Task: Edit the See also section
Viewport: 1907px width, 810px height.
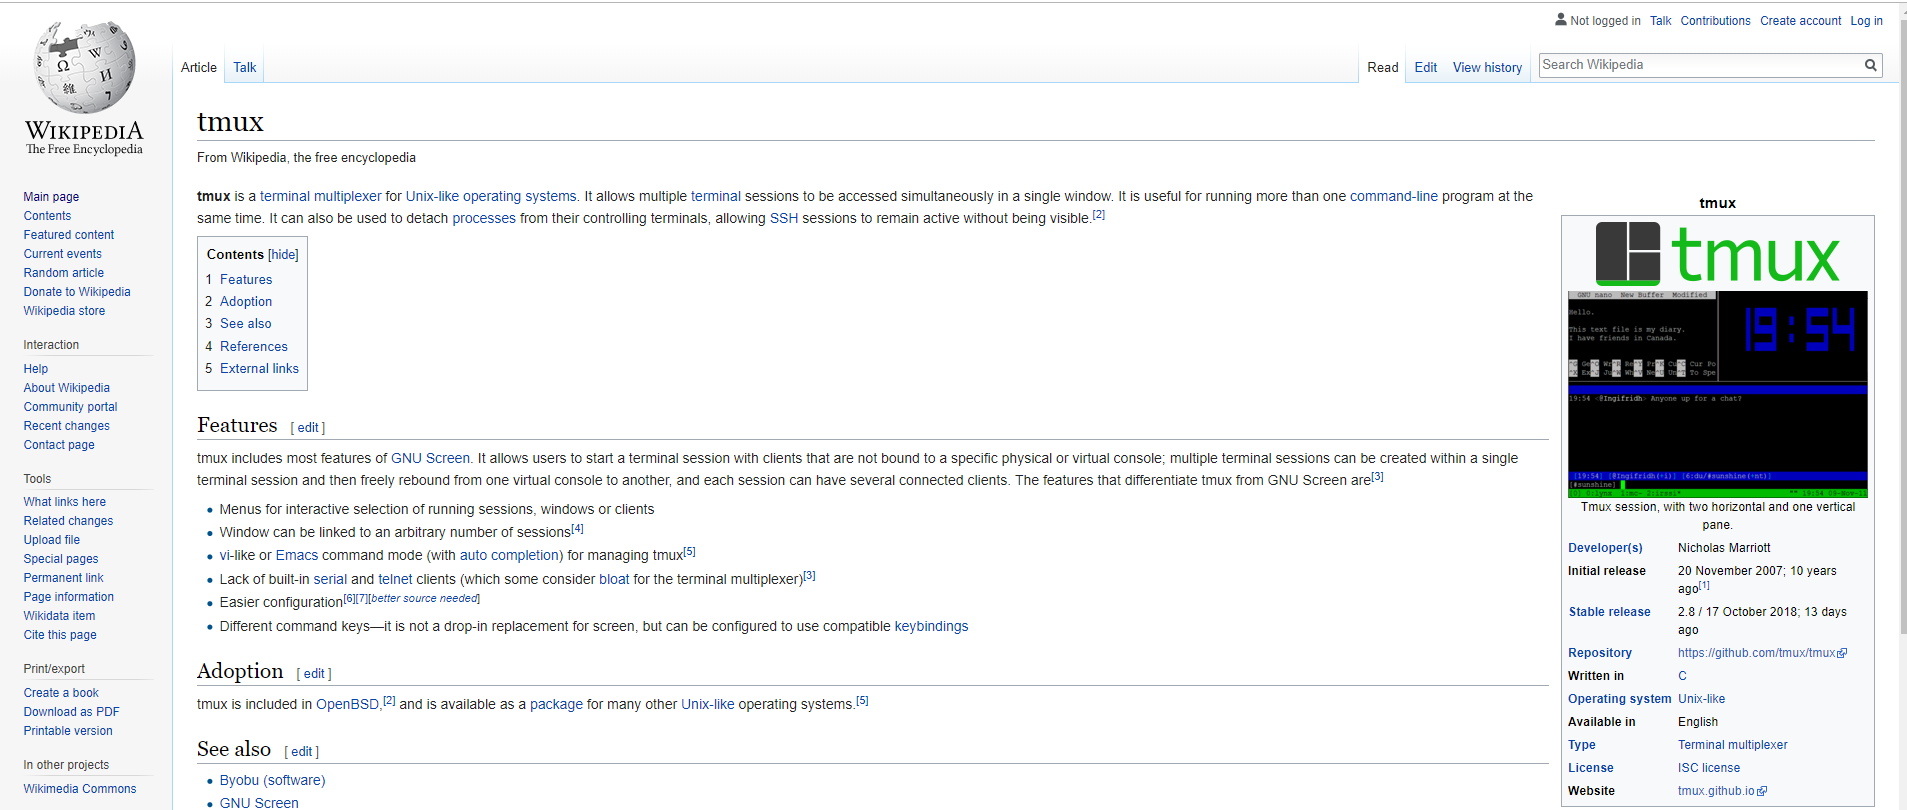Action: click(x=302, y=752)
